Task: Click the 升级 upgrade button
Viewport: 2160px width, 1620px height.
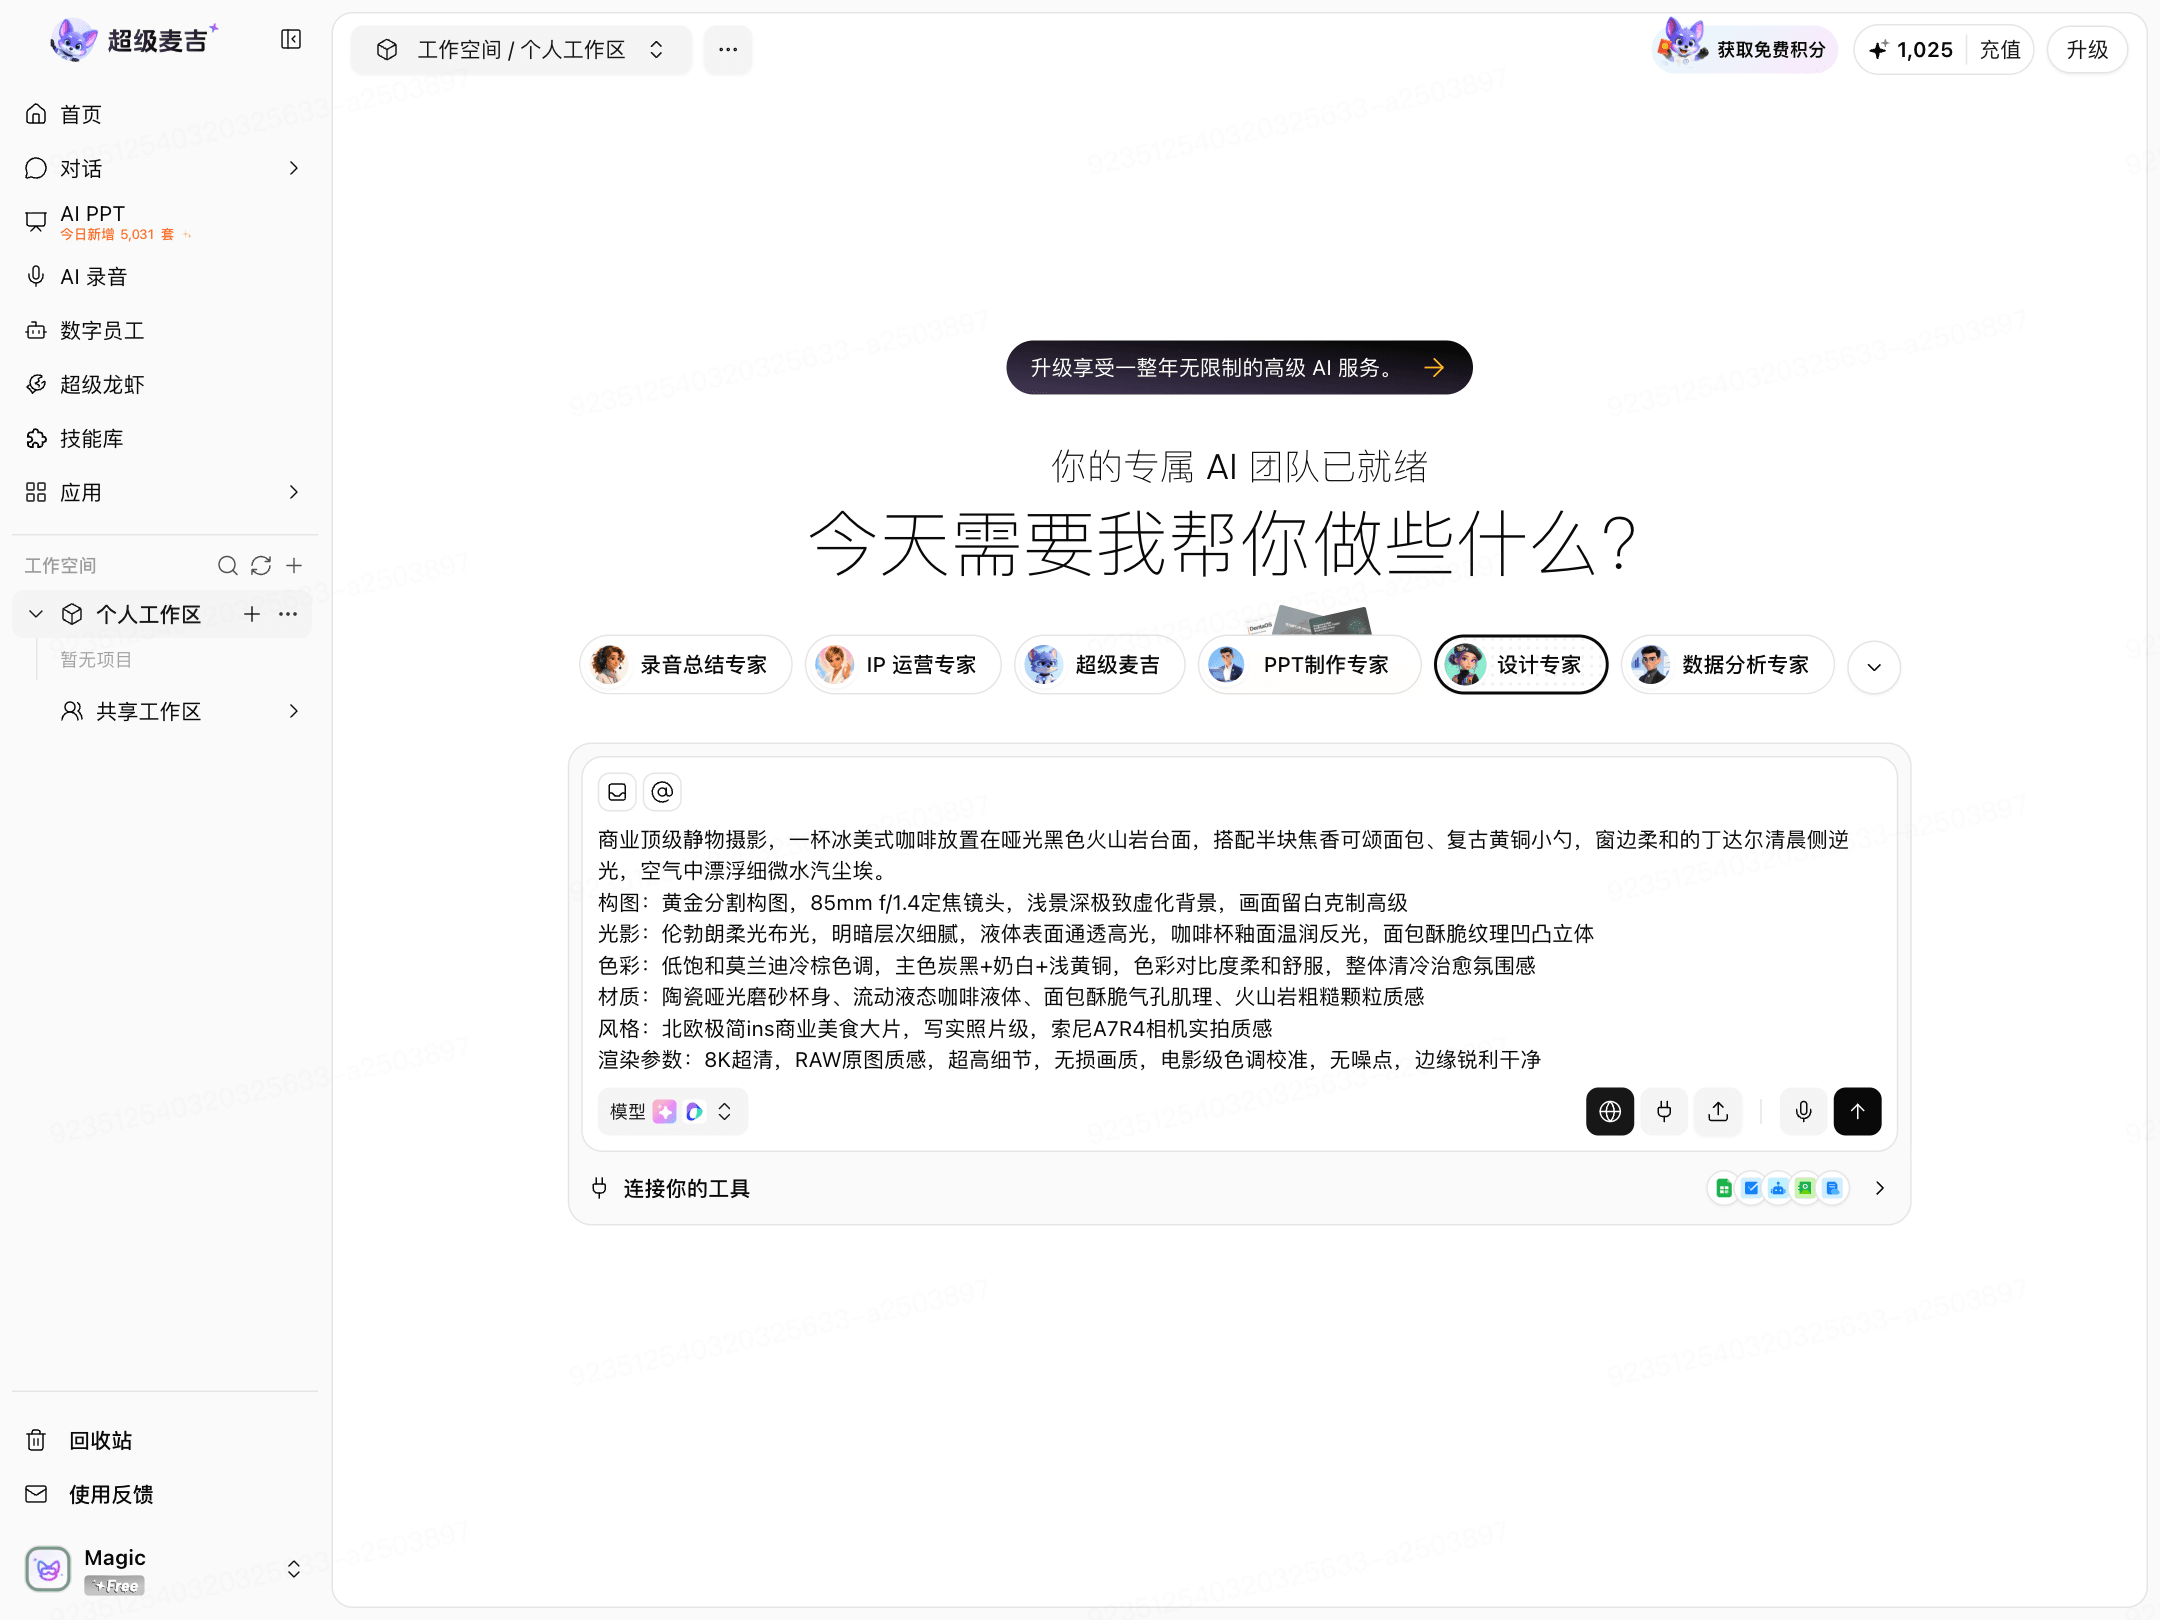Action: [2087, 50]
